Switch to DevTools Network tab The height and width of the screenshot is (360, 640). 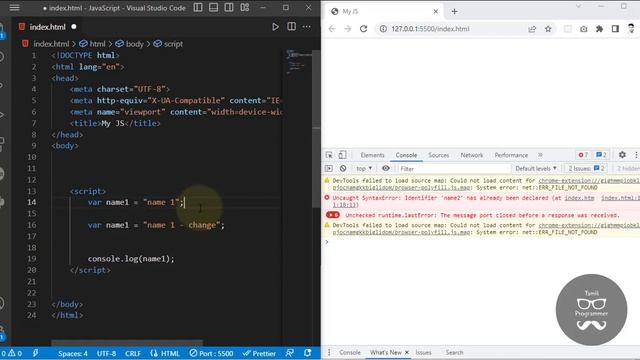click(x=471, y=155)
